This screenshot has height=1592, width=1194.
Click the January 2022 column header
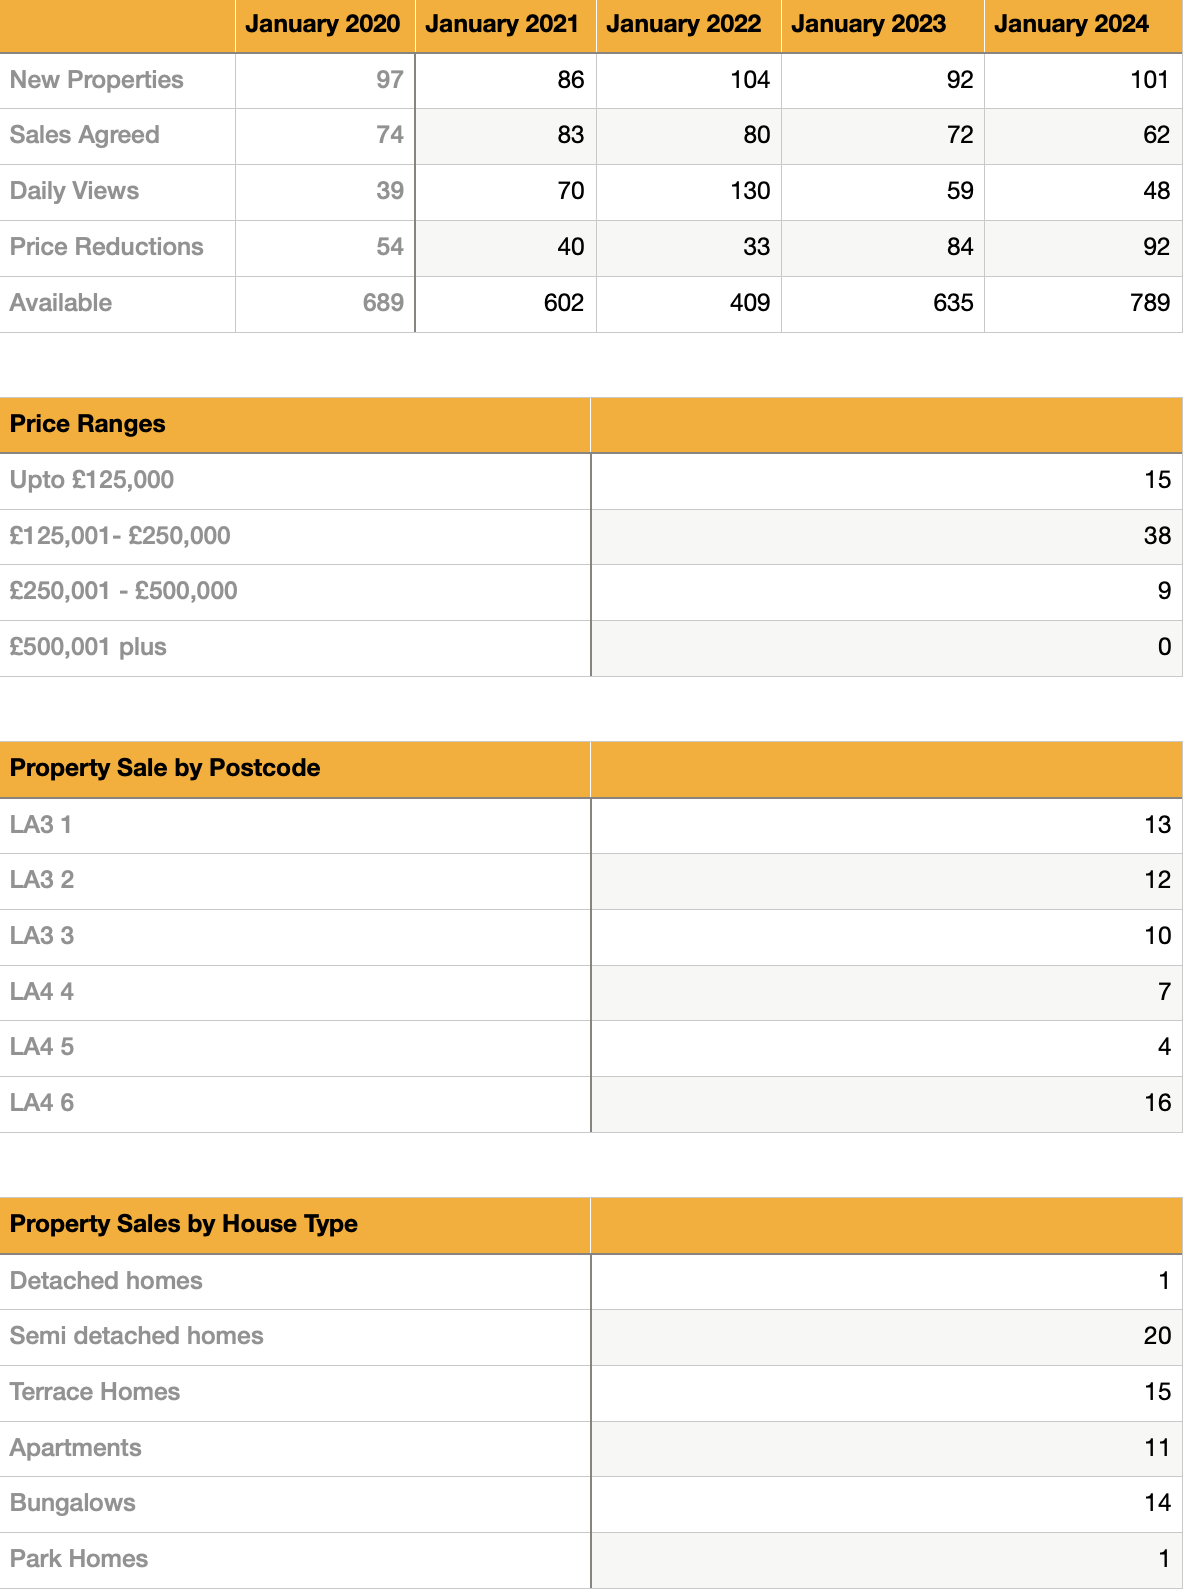684,25
